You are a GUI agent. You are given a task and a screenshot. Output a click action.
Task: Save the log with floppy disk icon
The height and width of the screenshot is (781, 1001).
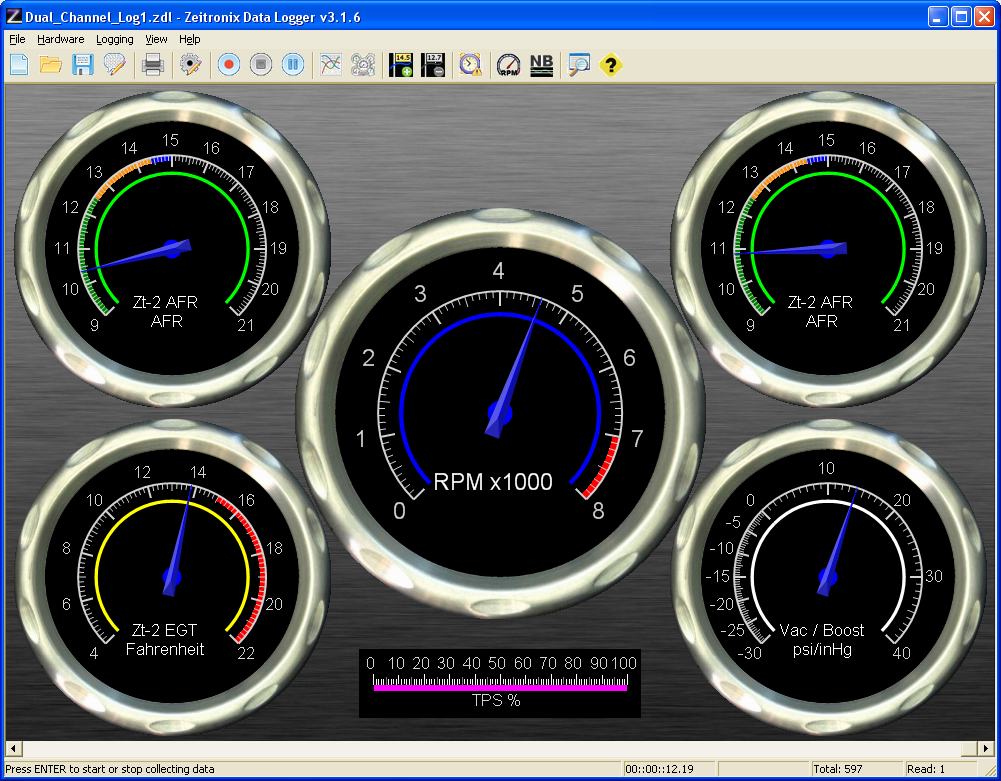[x=83, y=65]
